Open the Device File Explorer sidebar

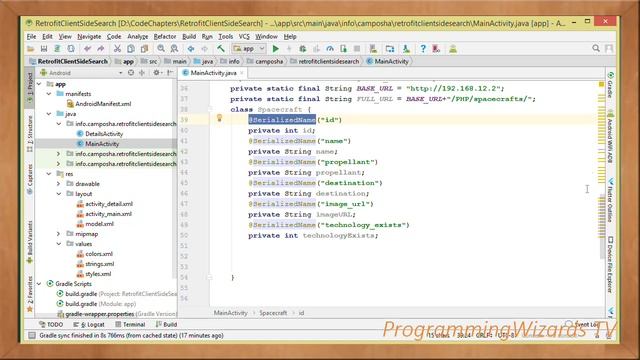pos(610,264)
